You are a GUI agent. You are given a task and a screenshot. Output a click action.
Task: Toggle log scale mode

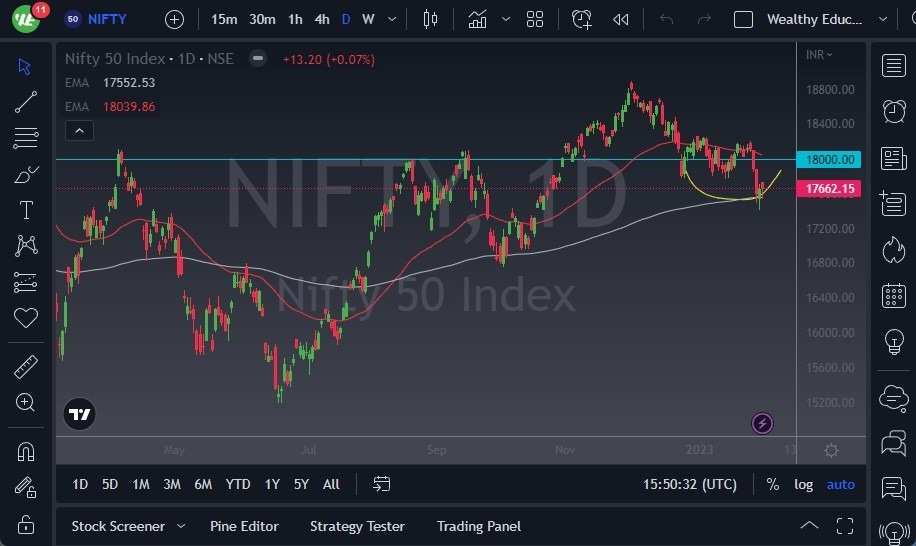click(803, 484)
